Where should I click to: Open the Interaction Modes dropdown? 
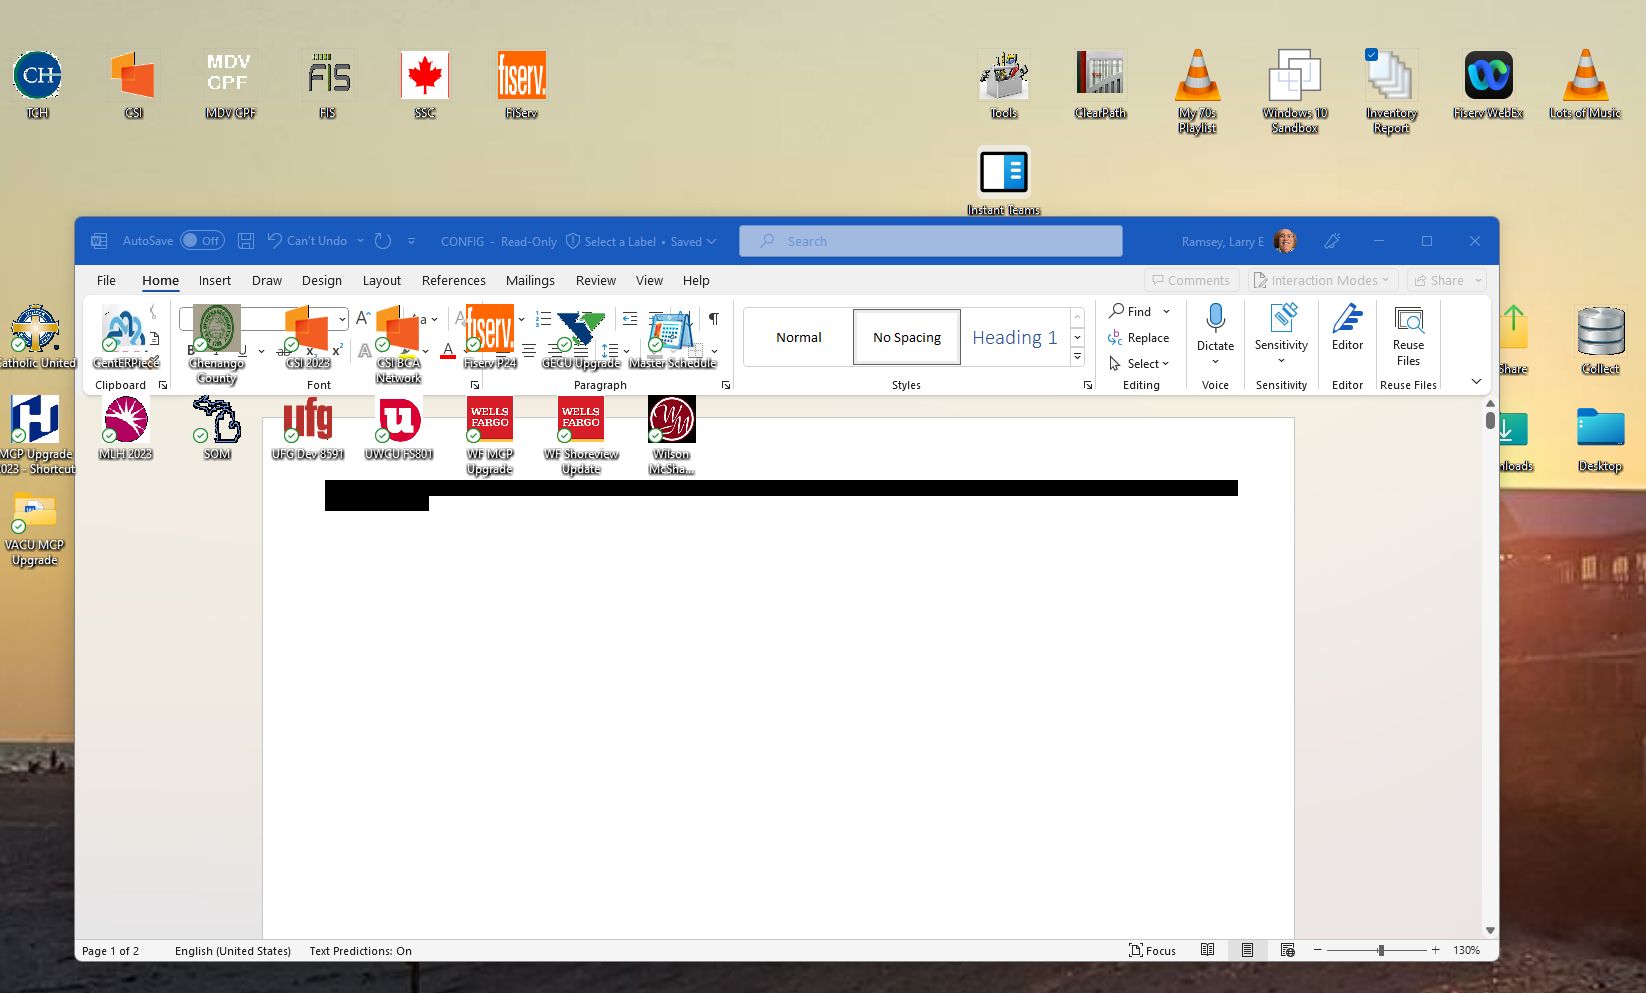[x=1322, y=280]
